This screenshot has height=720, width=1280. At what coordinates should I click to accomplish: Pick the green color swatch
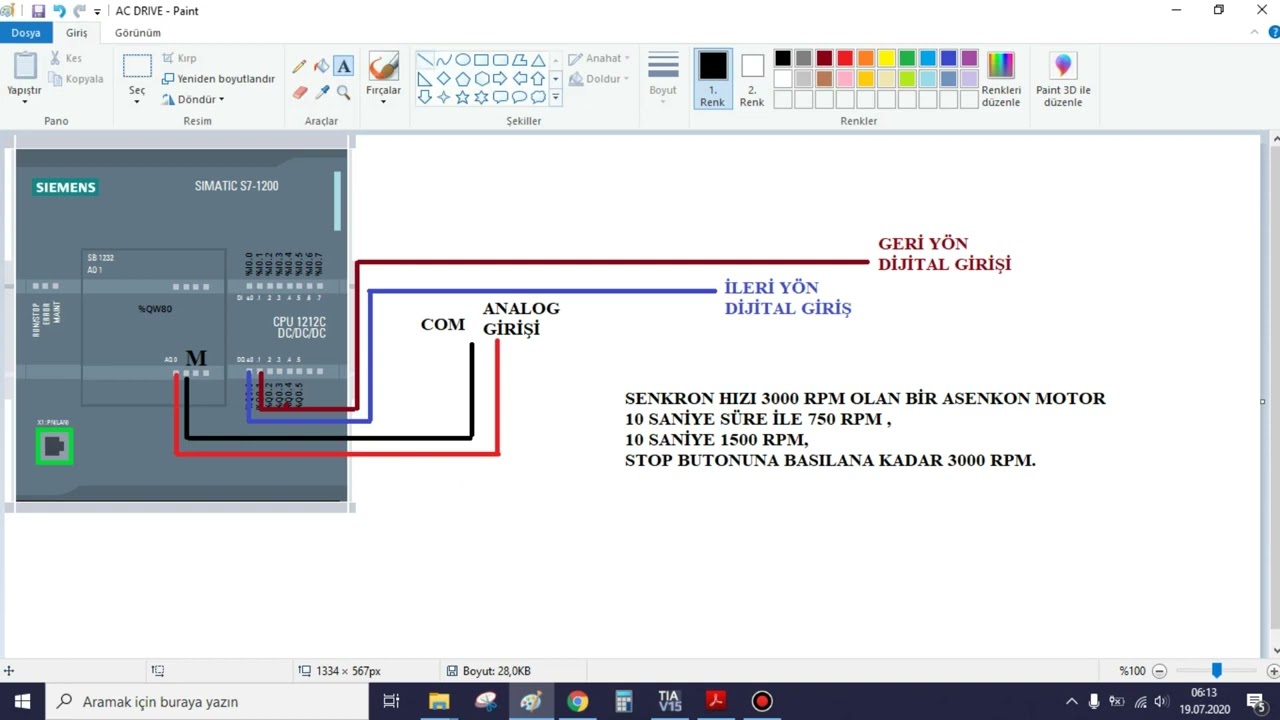pos(907,58)
